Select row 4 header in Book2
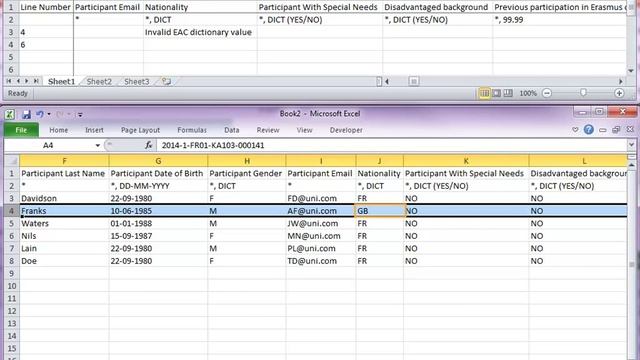 tap(11, 211)
